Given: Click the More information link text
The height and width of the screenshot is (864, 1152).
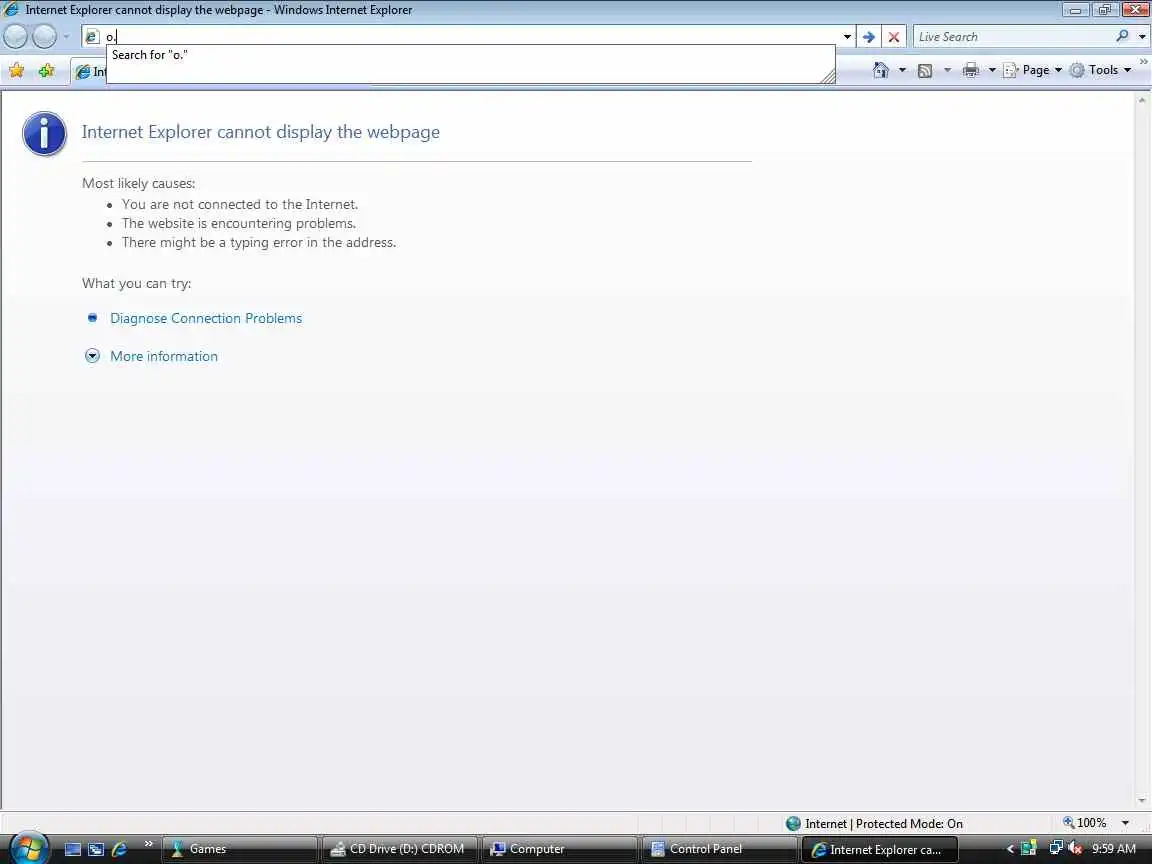Looking at the screenshot, I should (x=164, y=356).
